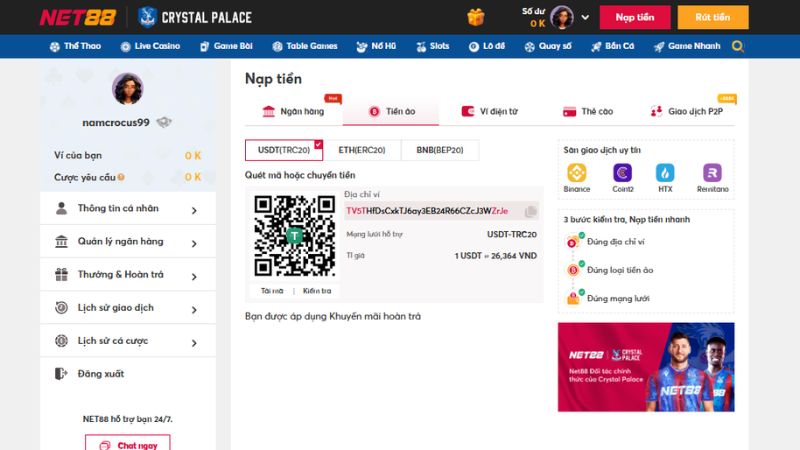
Task: Click the Rút tiền button
Action: pos(713,17)
